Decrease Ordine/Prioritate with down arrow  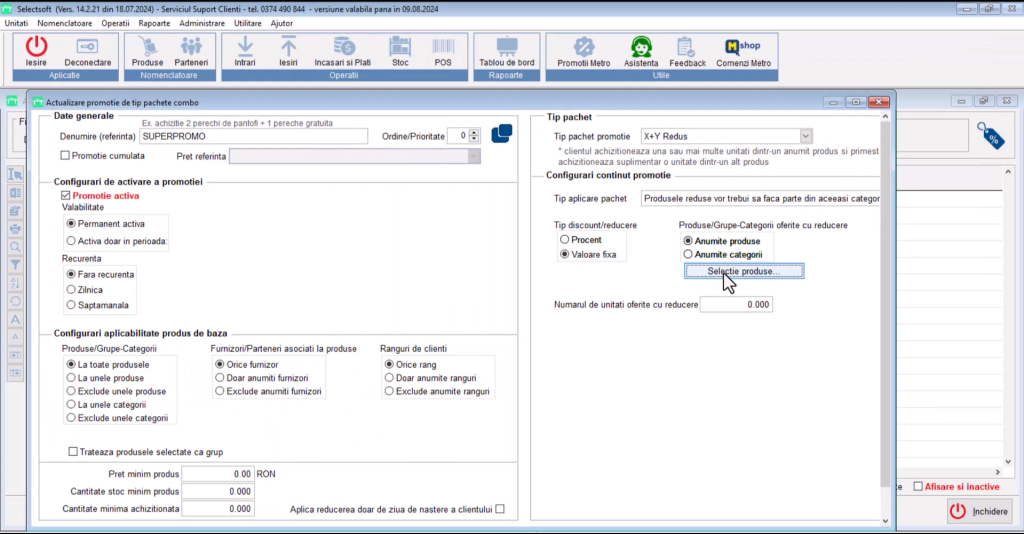tap(474, 139)
